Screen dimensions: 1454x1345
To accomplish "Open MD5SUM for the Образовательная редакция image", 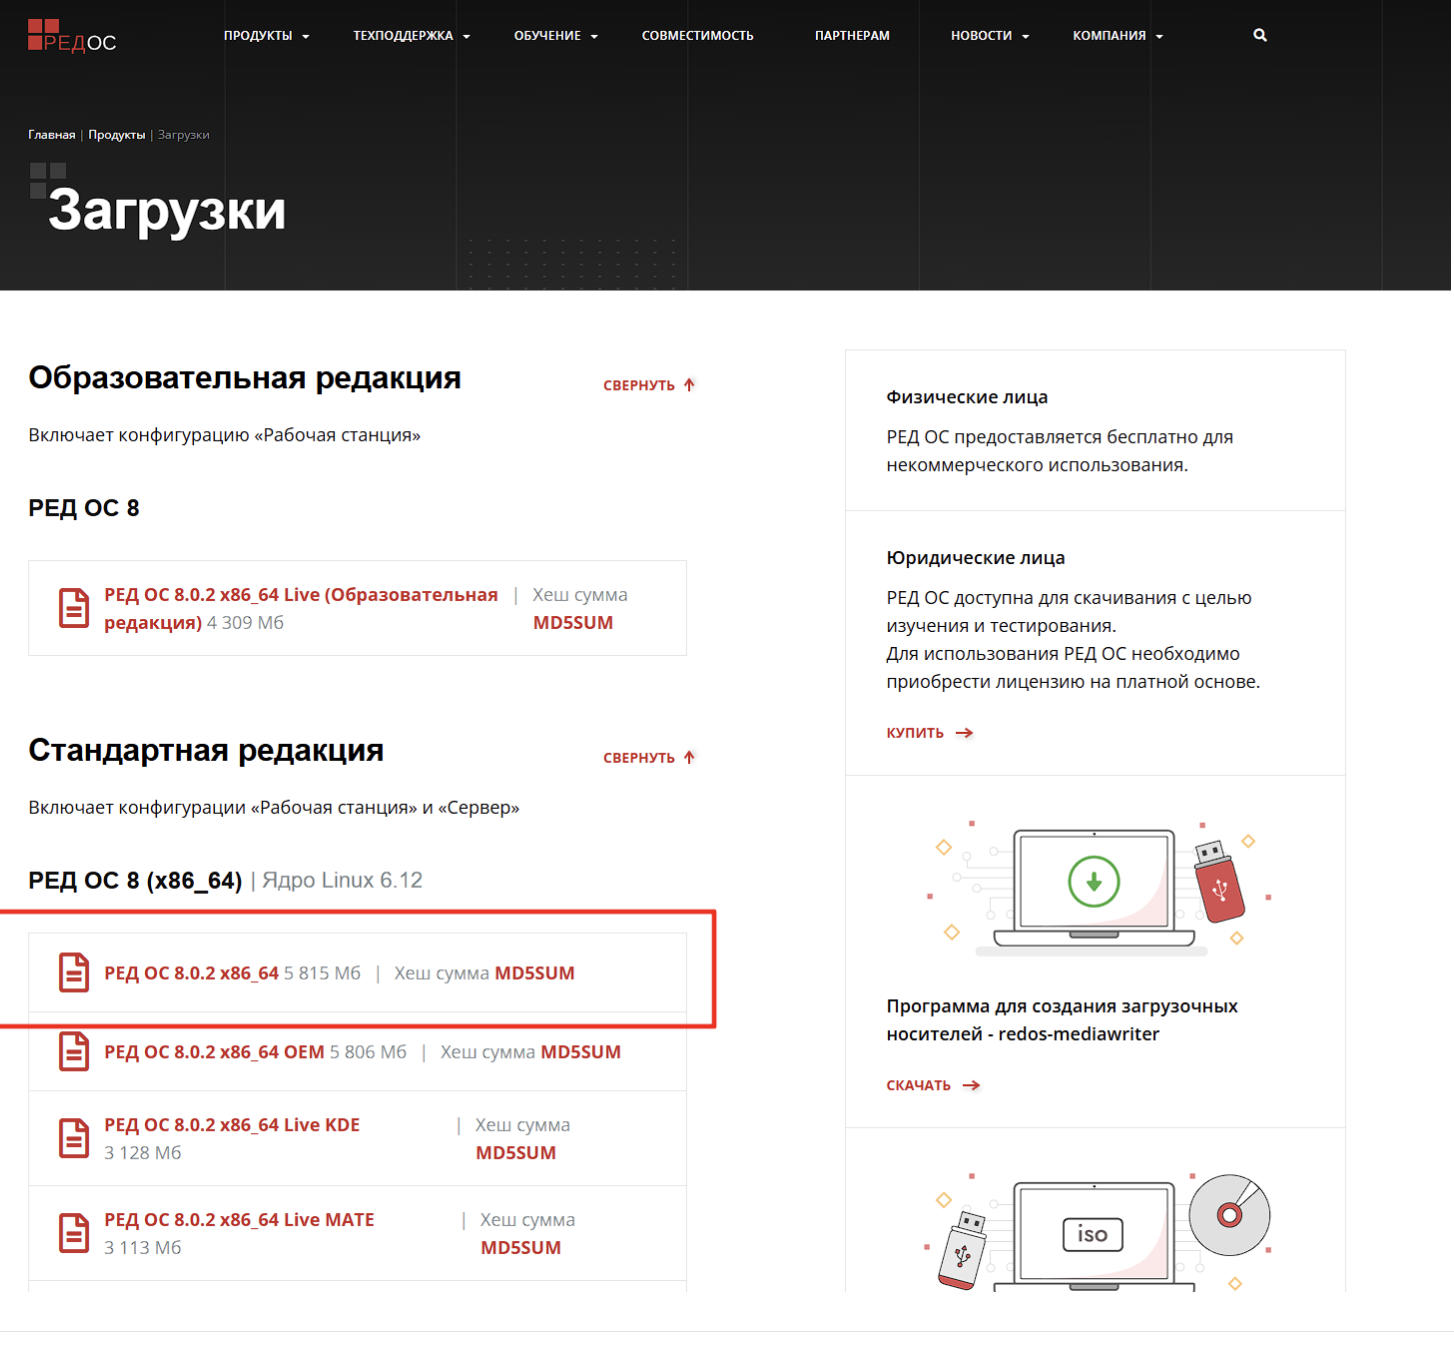I will [573, 623].
